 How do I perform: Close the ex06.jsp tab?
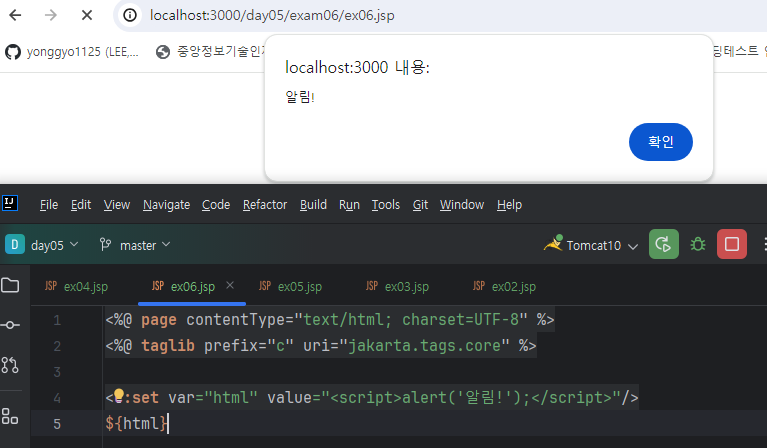230,285
